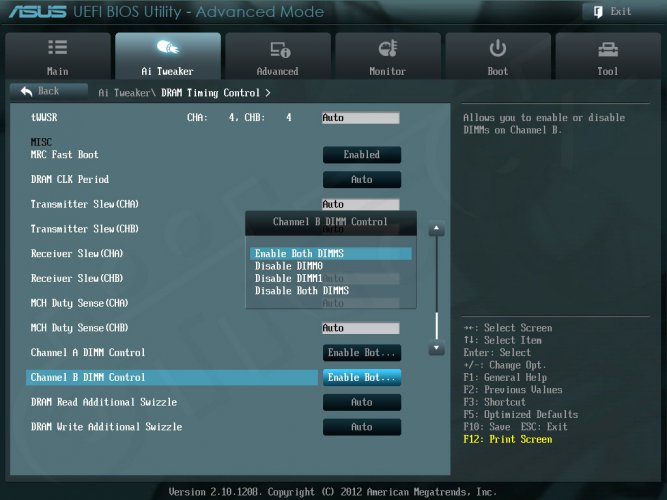
Task: Select the MRC Fast Boot label
Action: [x=64, y=155]
